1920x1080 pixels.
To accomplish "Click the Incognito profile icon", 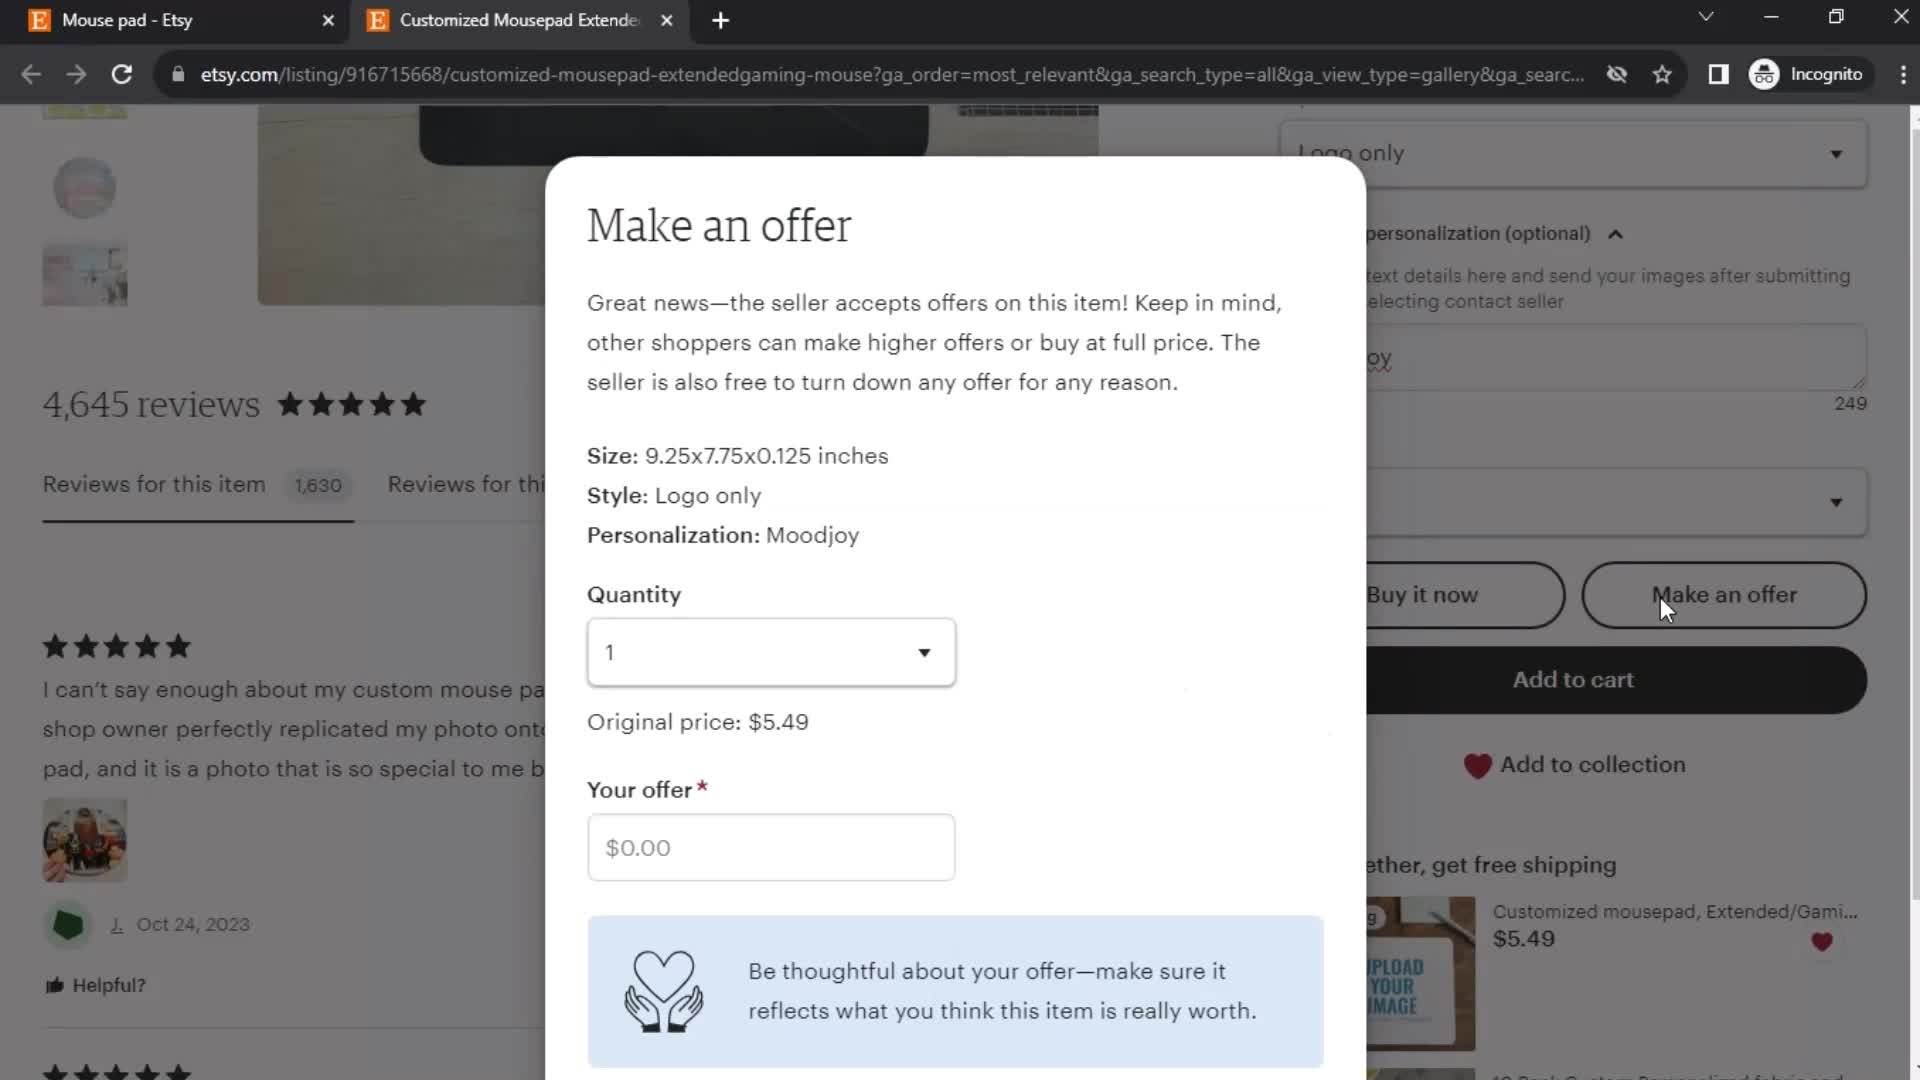I will (1764, 73).
